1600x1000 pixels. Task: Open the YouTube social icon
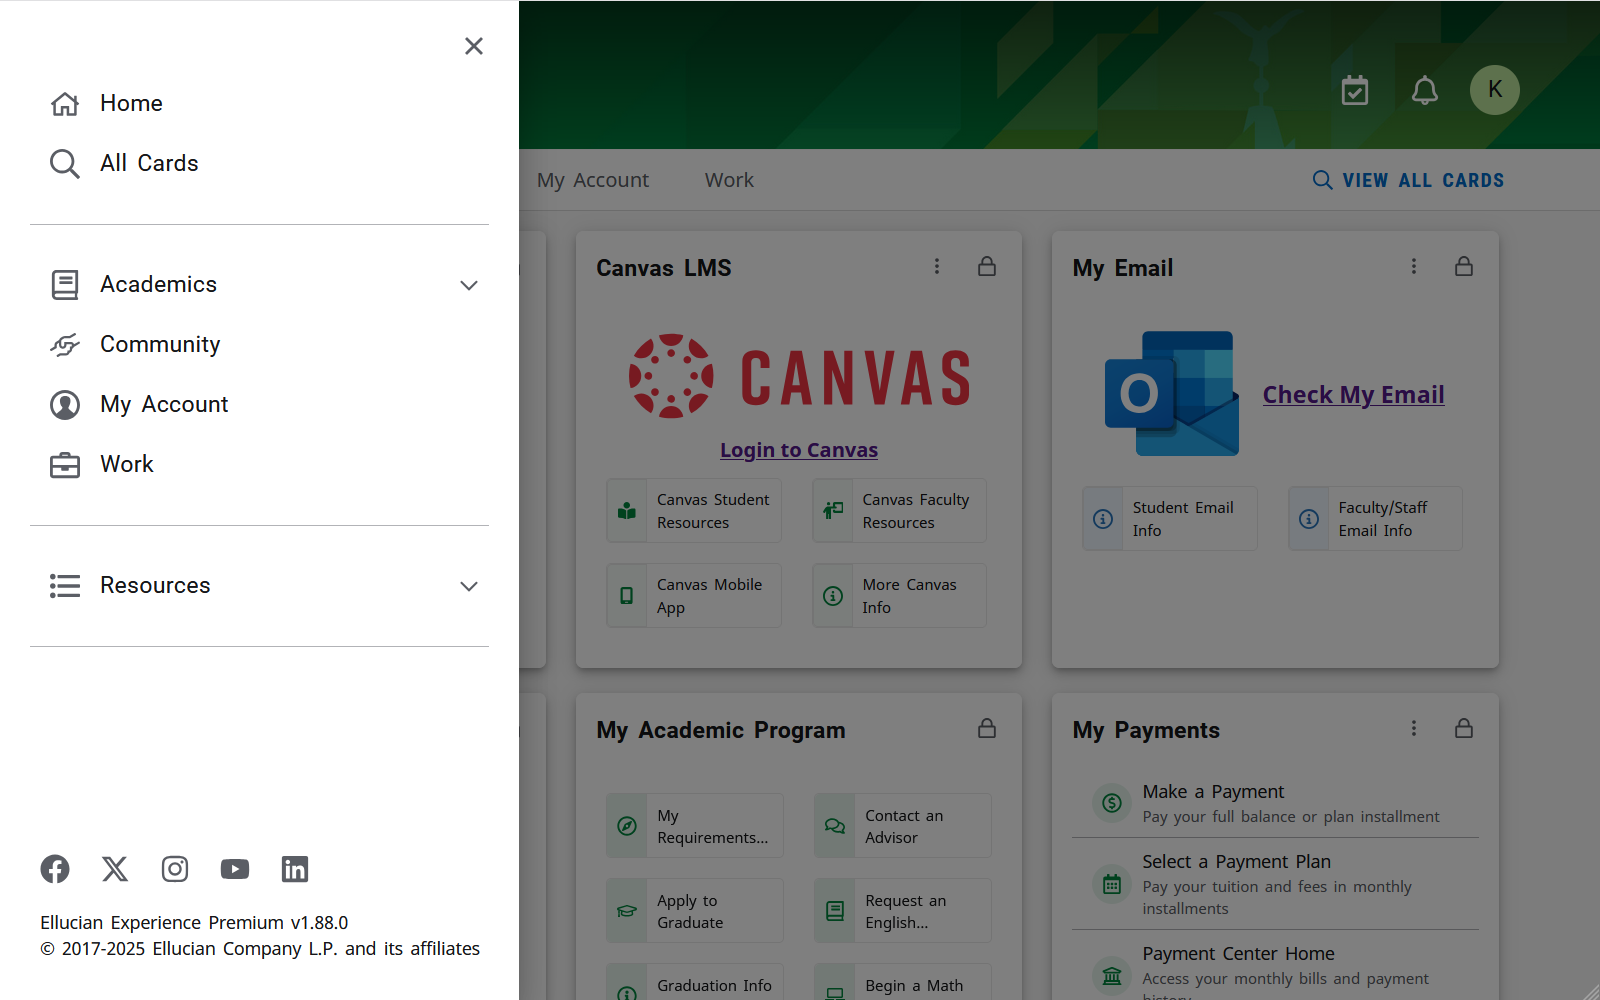click(235, 869)
